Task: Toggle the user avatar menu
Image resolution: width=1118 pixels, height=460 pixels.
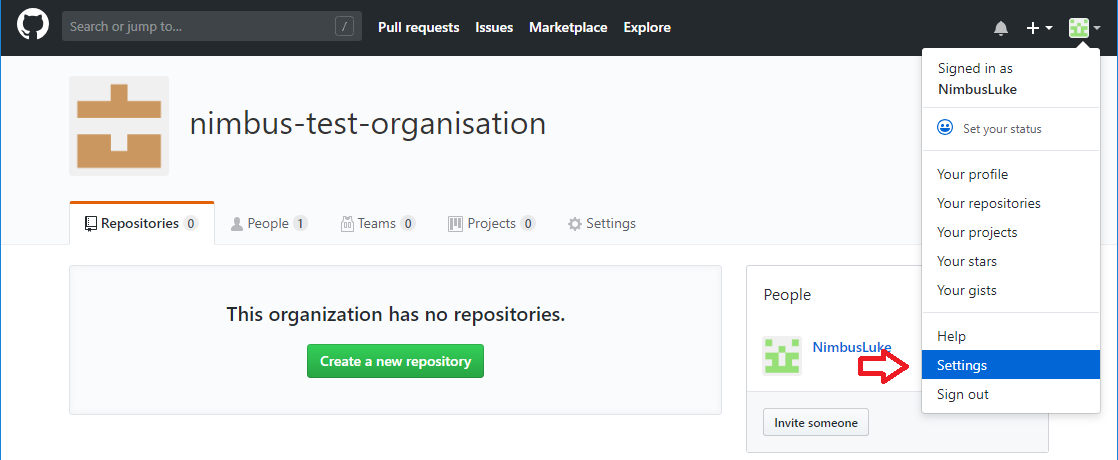Action: [x=1084, y=28]
